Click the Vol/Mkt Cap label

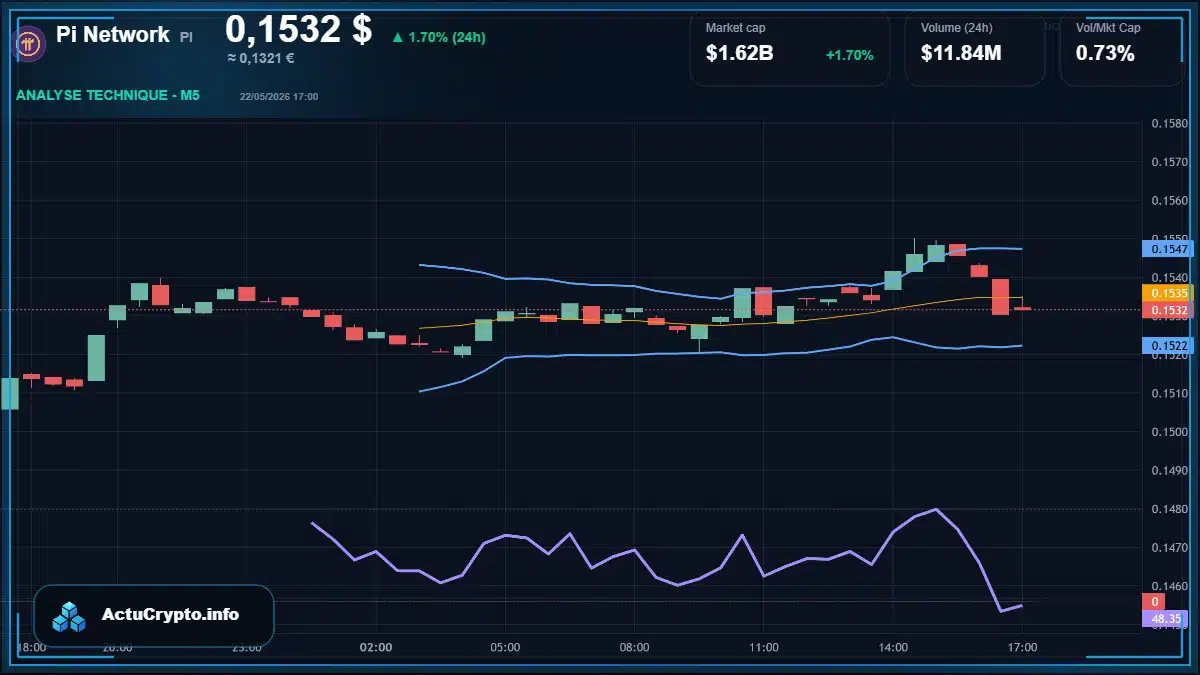click(1108, 28)
